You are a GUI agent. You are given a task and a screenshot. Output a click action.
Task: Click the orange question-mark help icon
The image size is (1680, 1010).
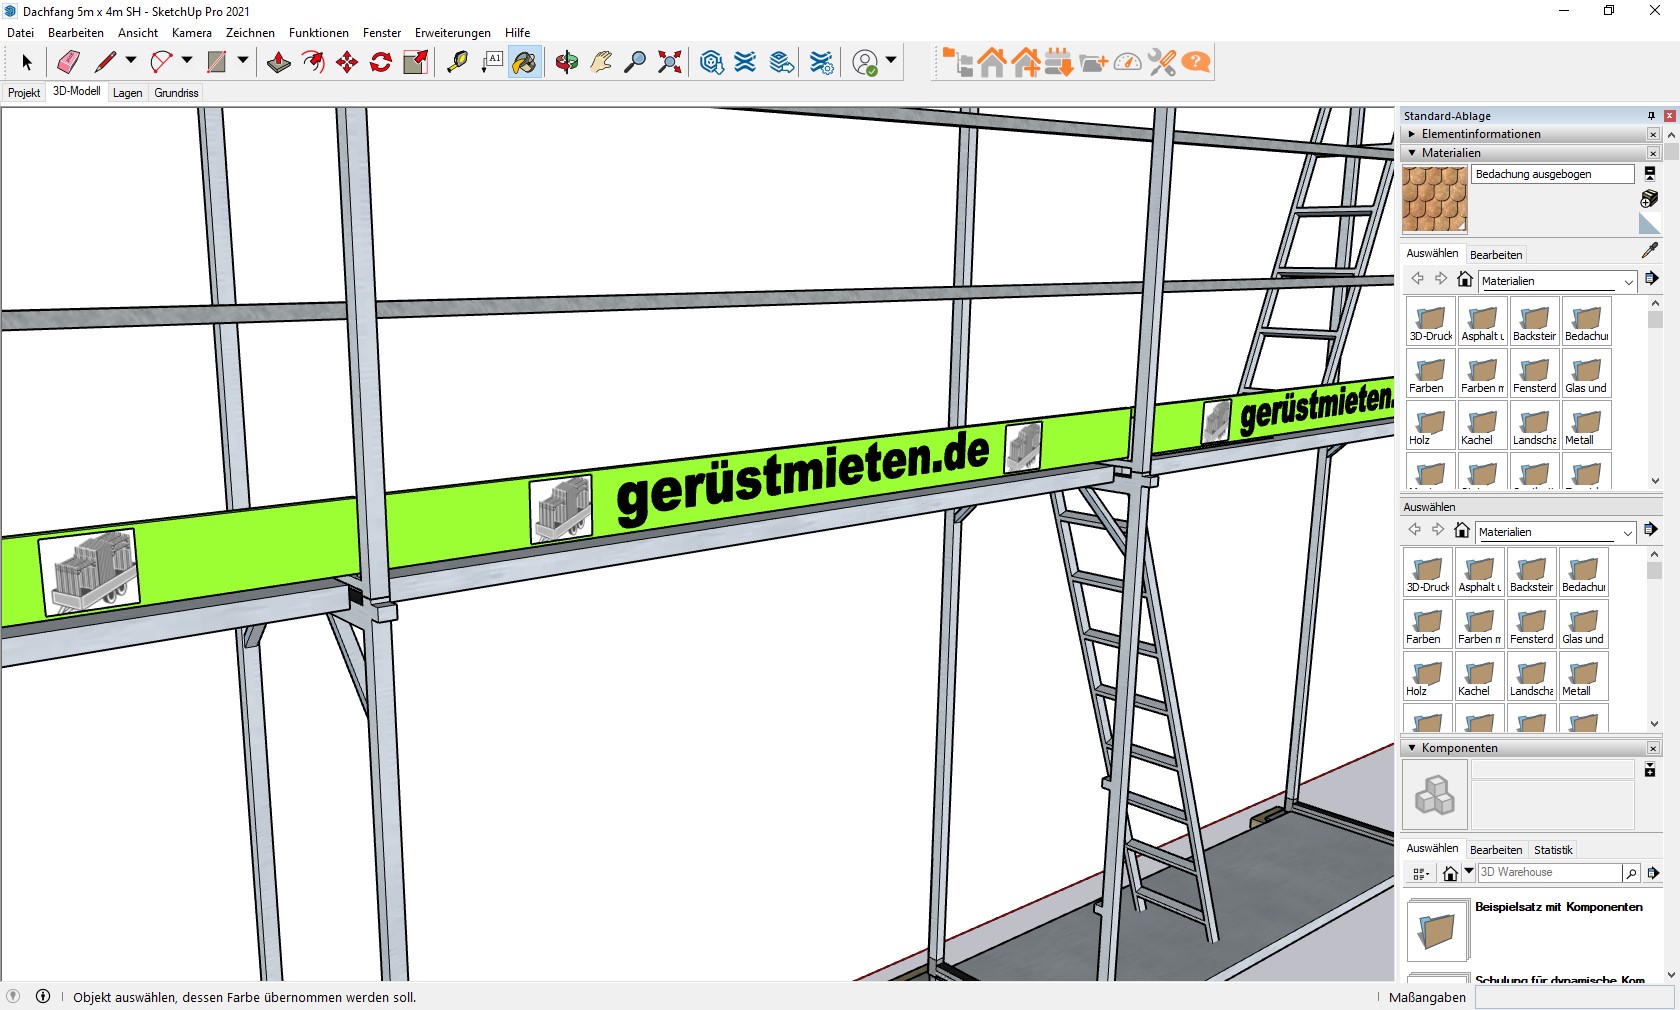coord(1196,62)
